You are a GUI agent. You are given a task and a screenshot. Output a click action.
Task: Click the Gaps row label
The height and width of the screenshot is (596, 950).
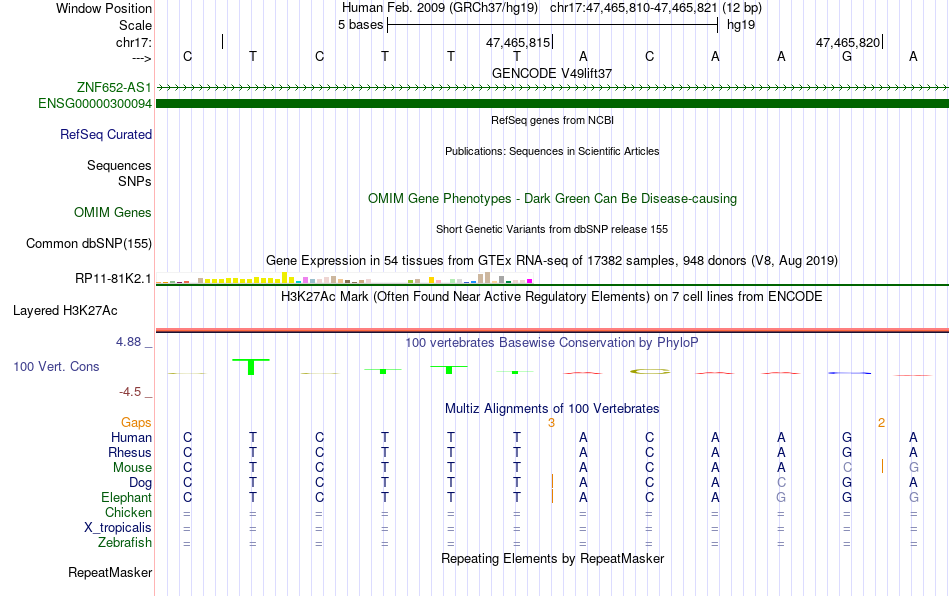(136, 422)
